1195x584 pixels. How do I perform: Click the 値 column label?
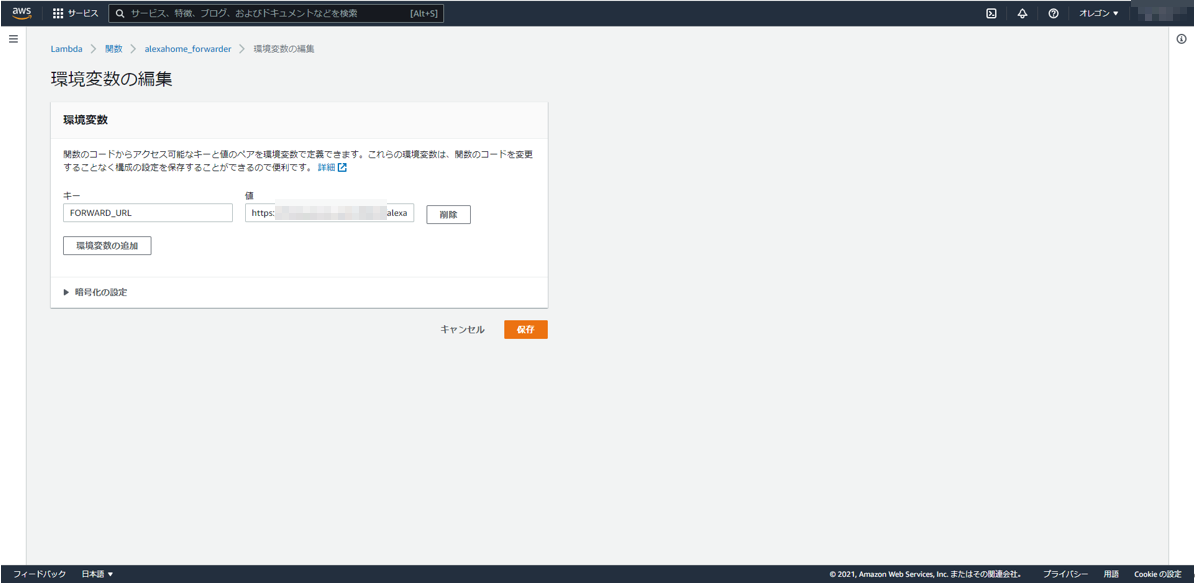click(249, 196)
